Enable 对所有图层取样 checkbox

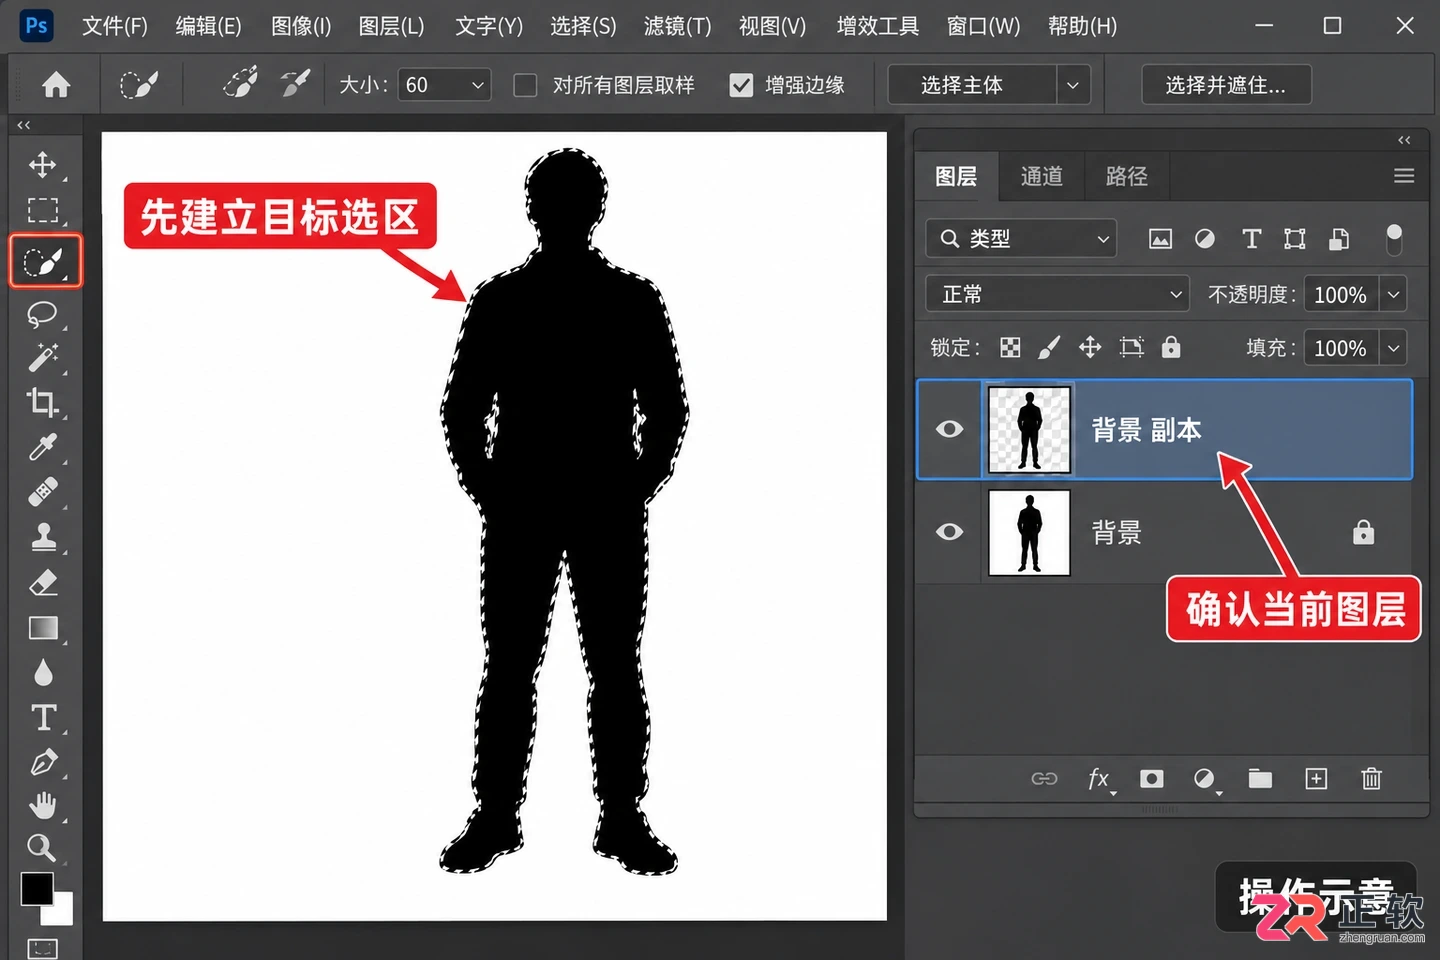(x=525, y=85)
